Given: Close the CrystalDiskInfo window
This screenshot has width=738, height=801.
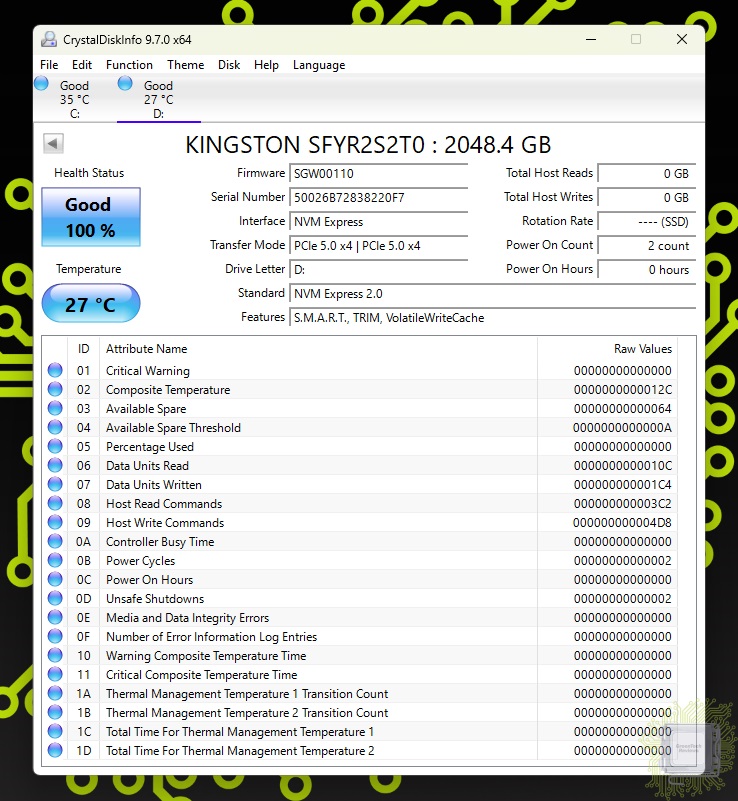Looking at the screenshot, I should 682,39.
